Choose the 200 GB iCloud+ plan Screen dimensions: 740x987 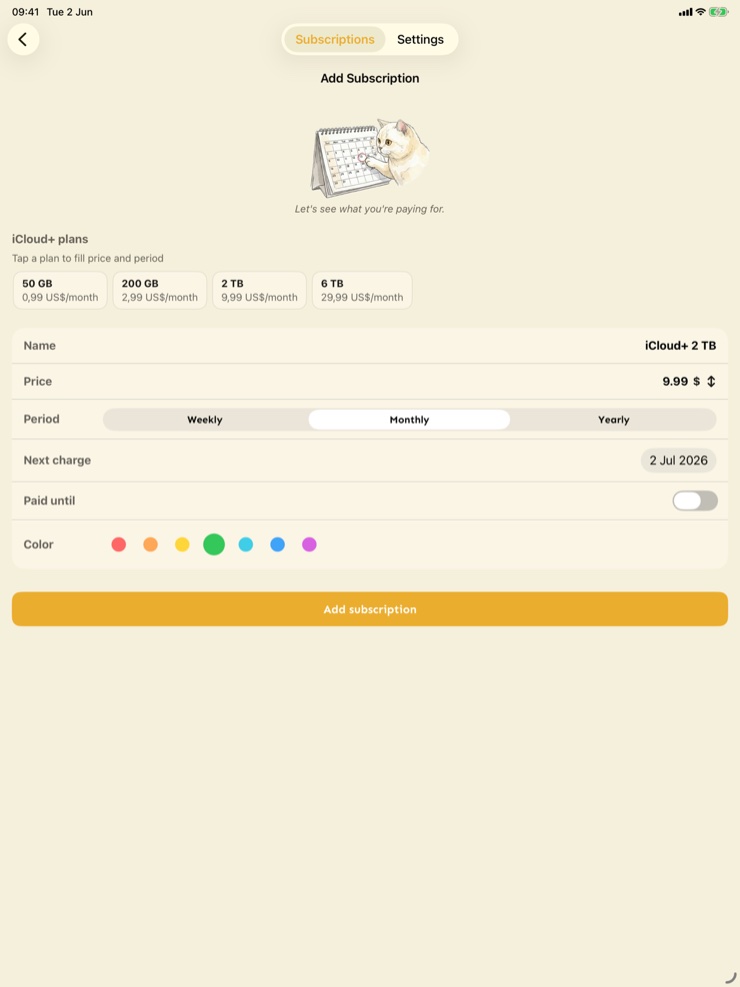click(159, 290)
